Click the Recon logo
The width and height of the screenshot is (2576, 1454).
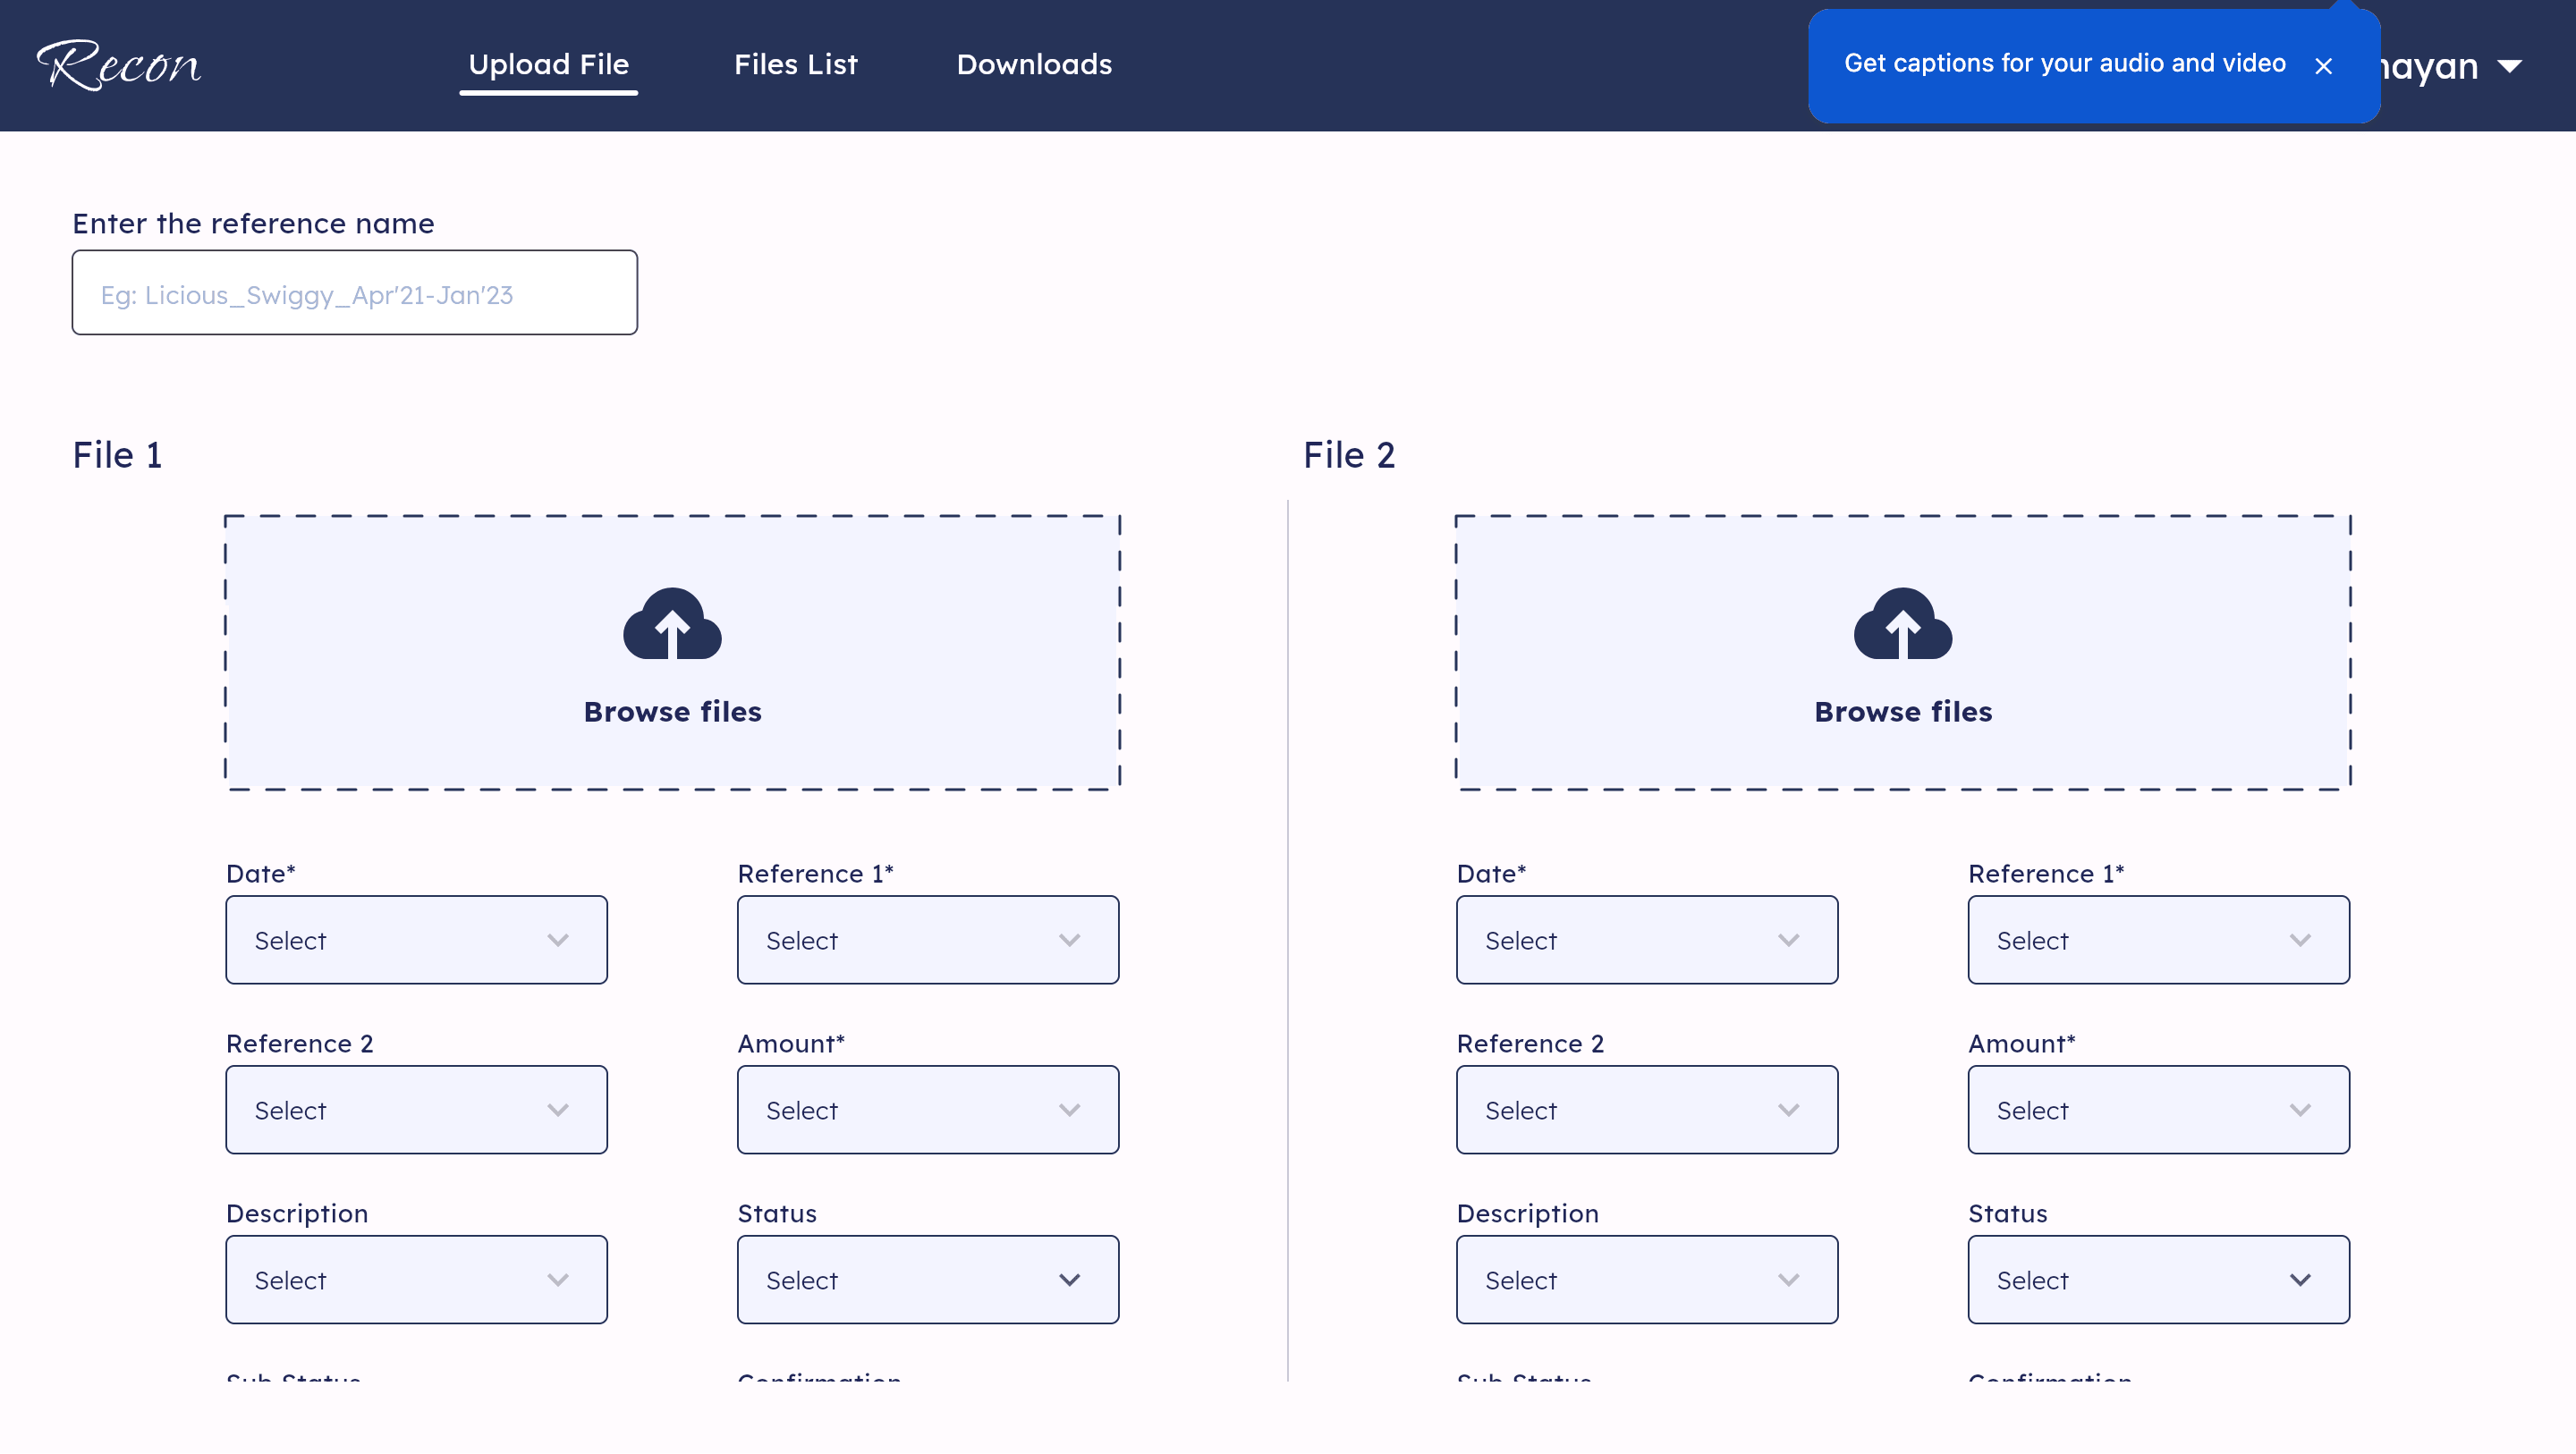click(x=118, y=65)
